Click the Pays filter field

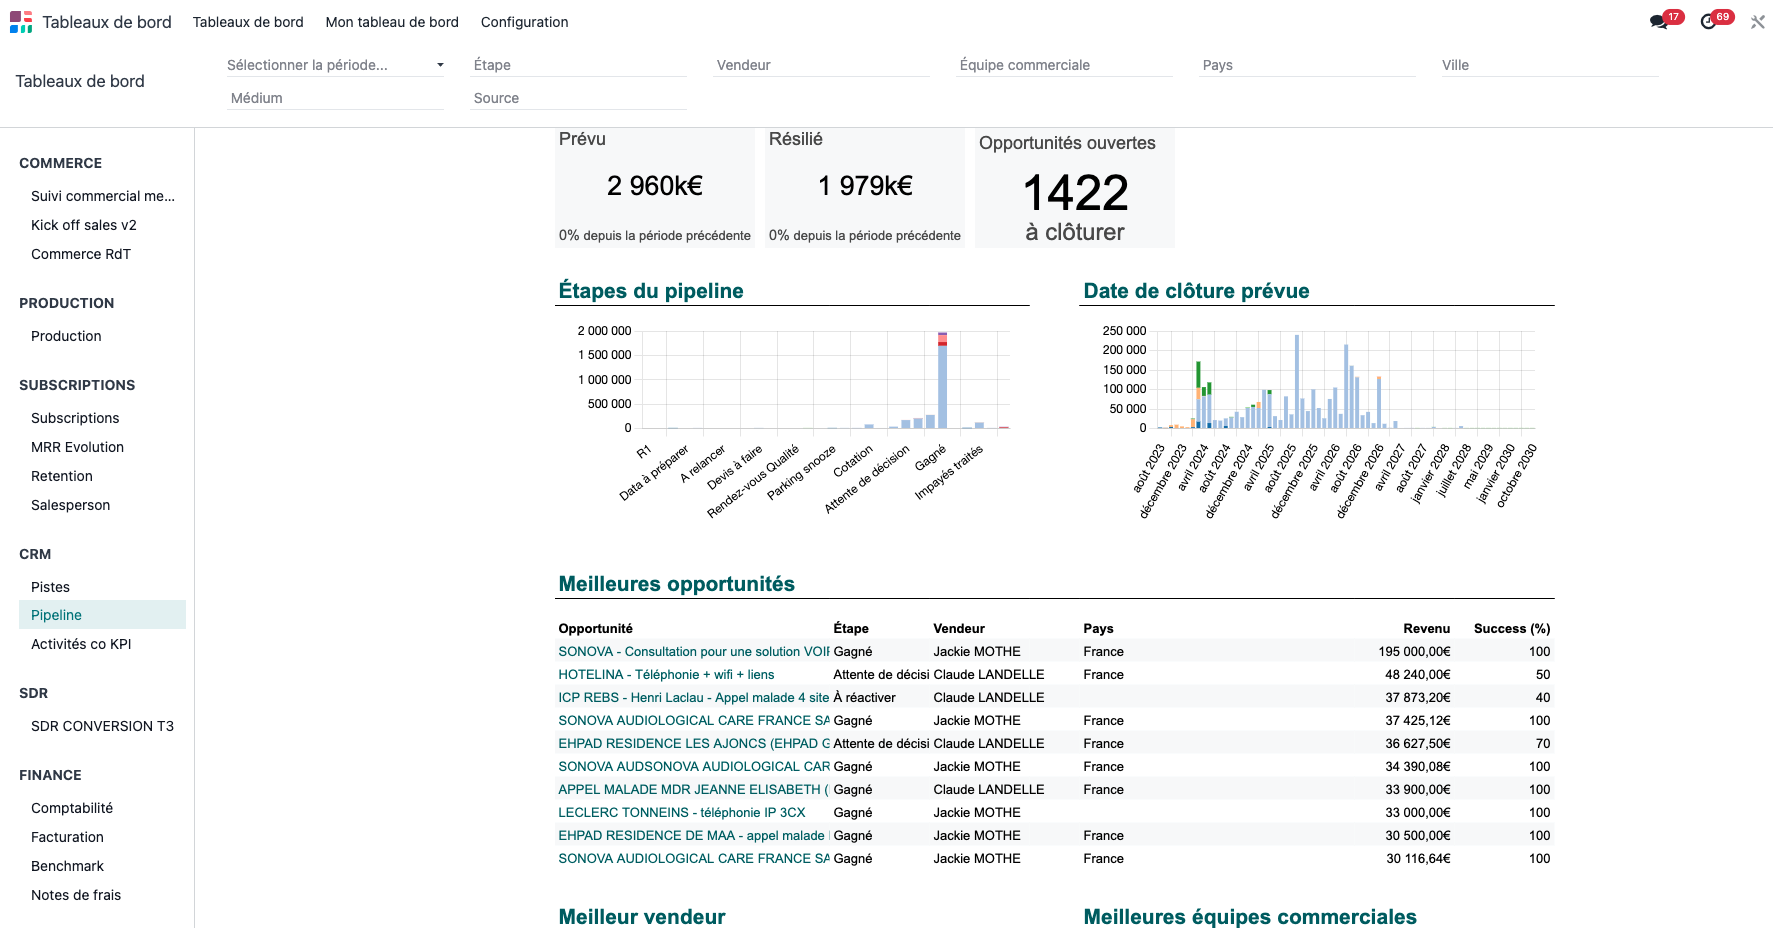[1308, 65]
